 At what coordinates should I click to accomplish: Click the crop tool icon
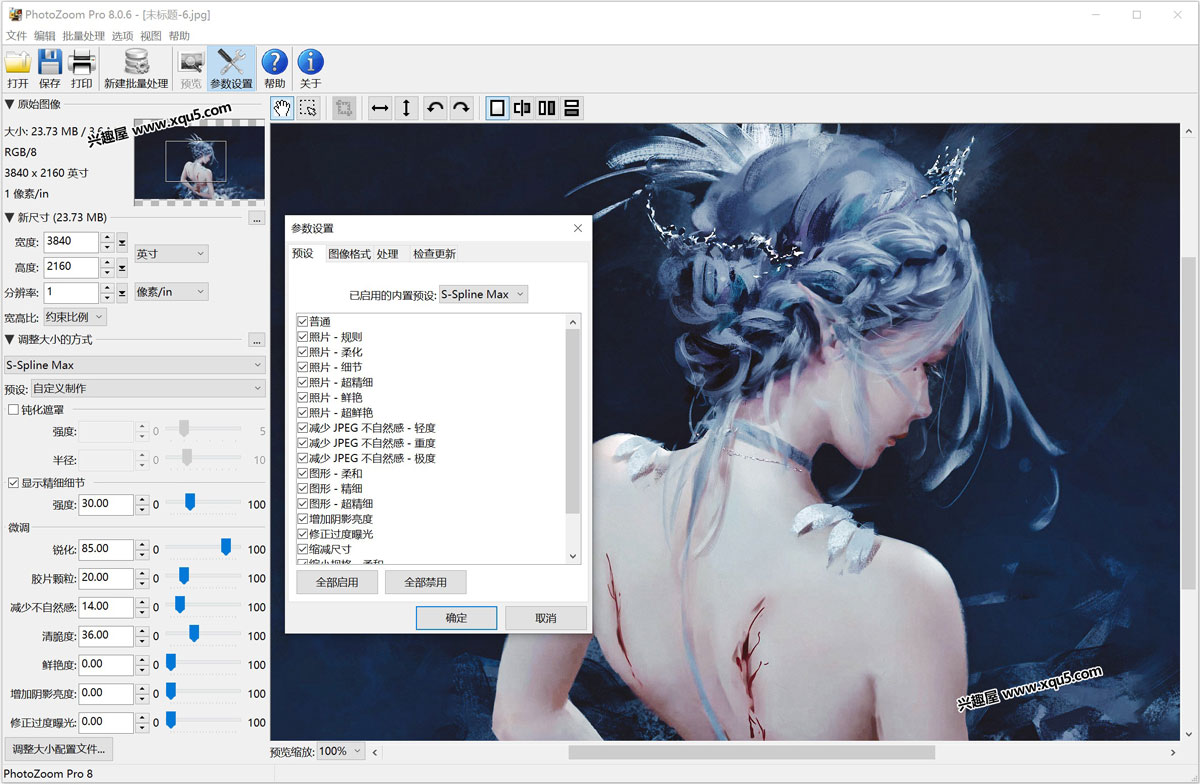click(x=344, y=108)
